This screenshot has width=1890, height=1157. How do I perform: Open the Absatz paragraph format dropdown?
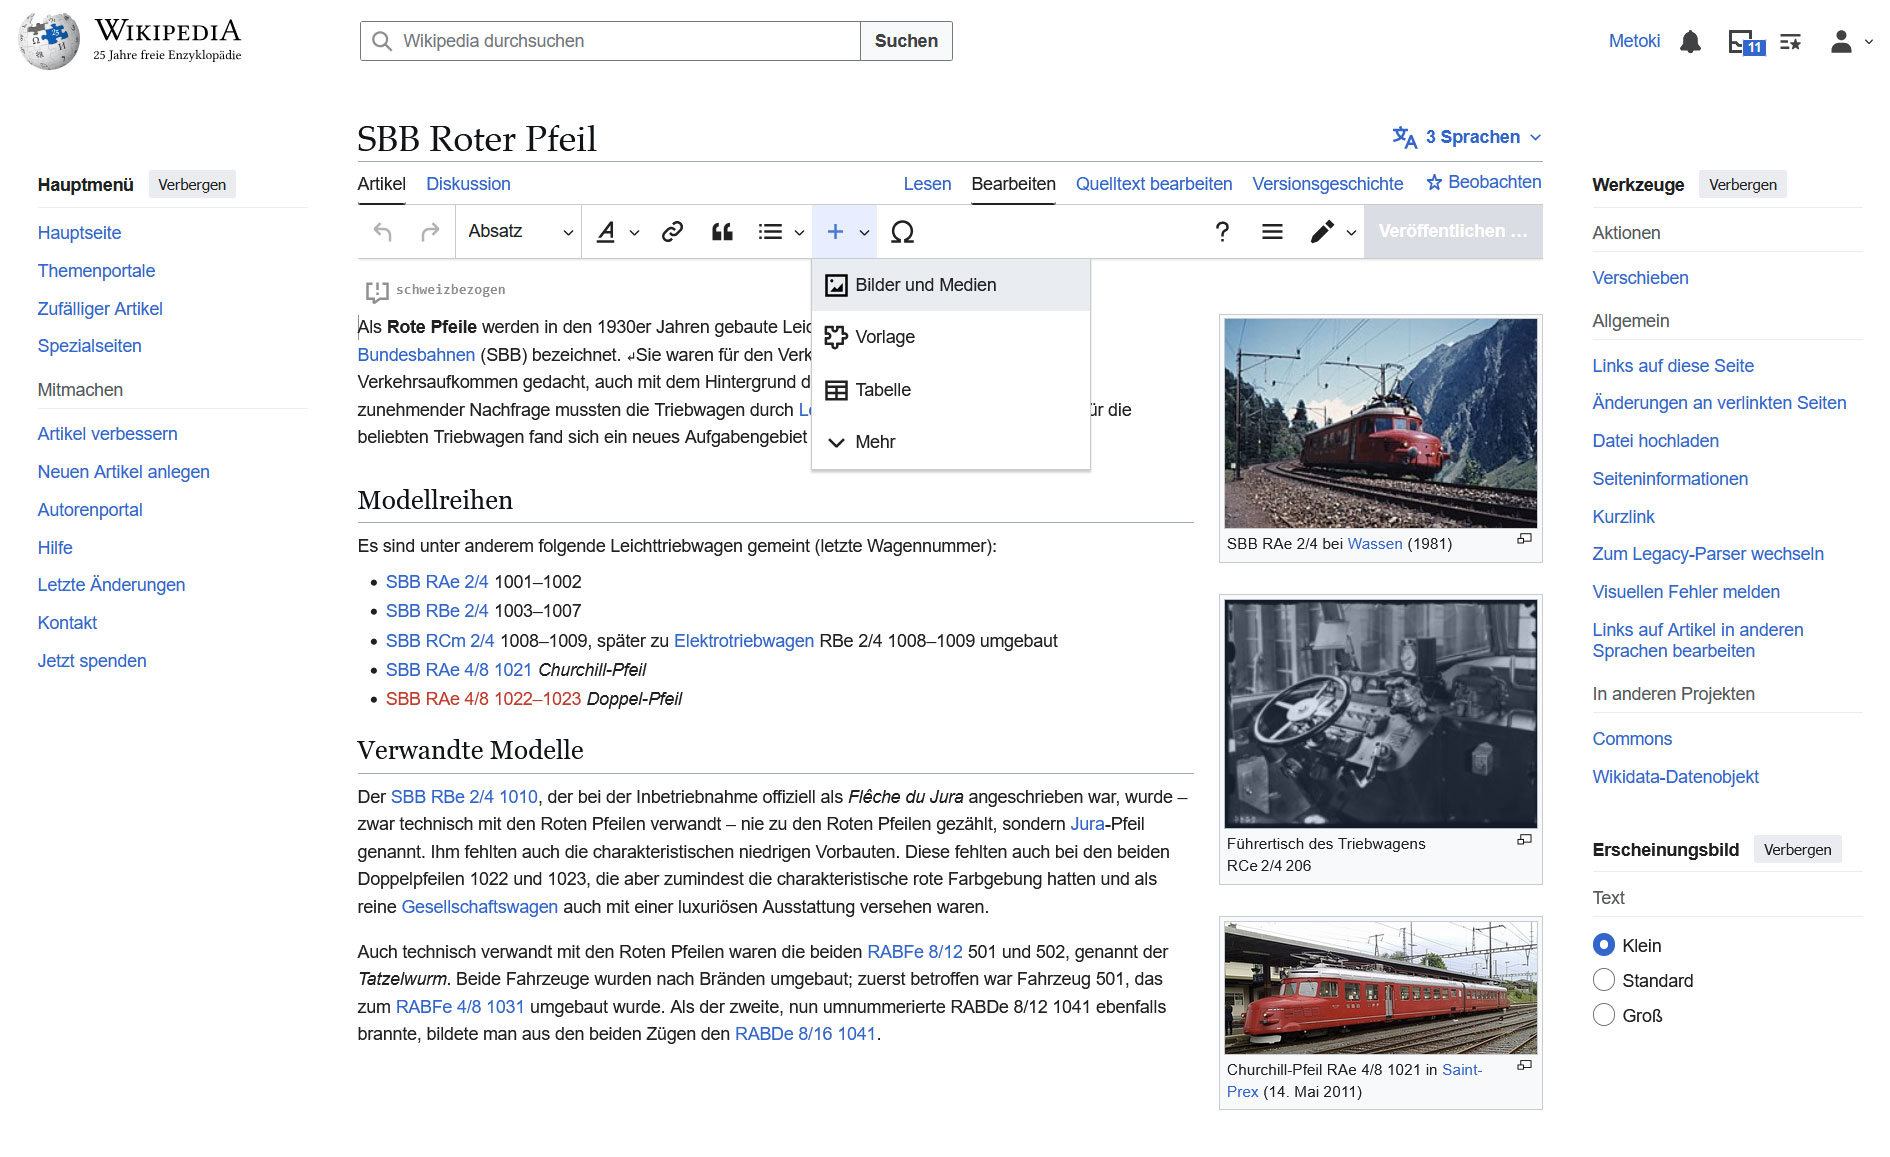click(x=519, y=232)
